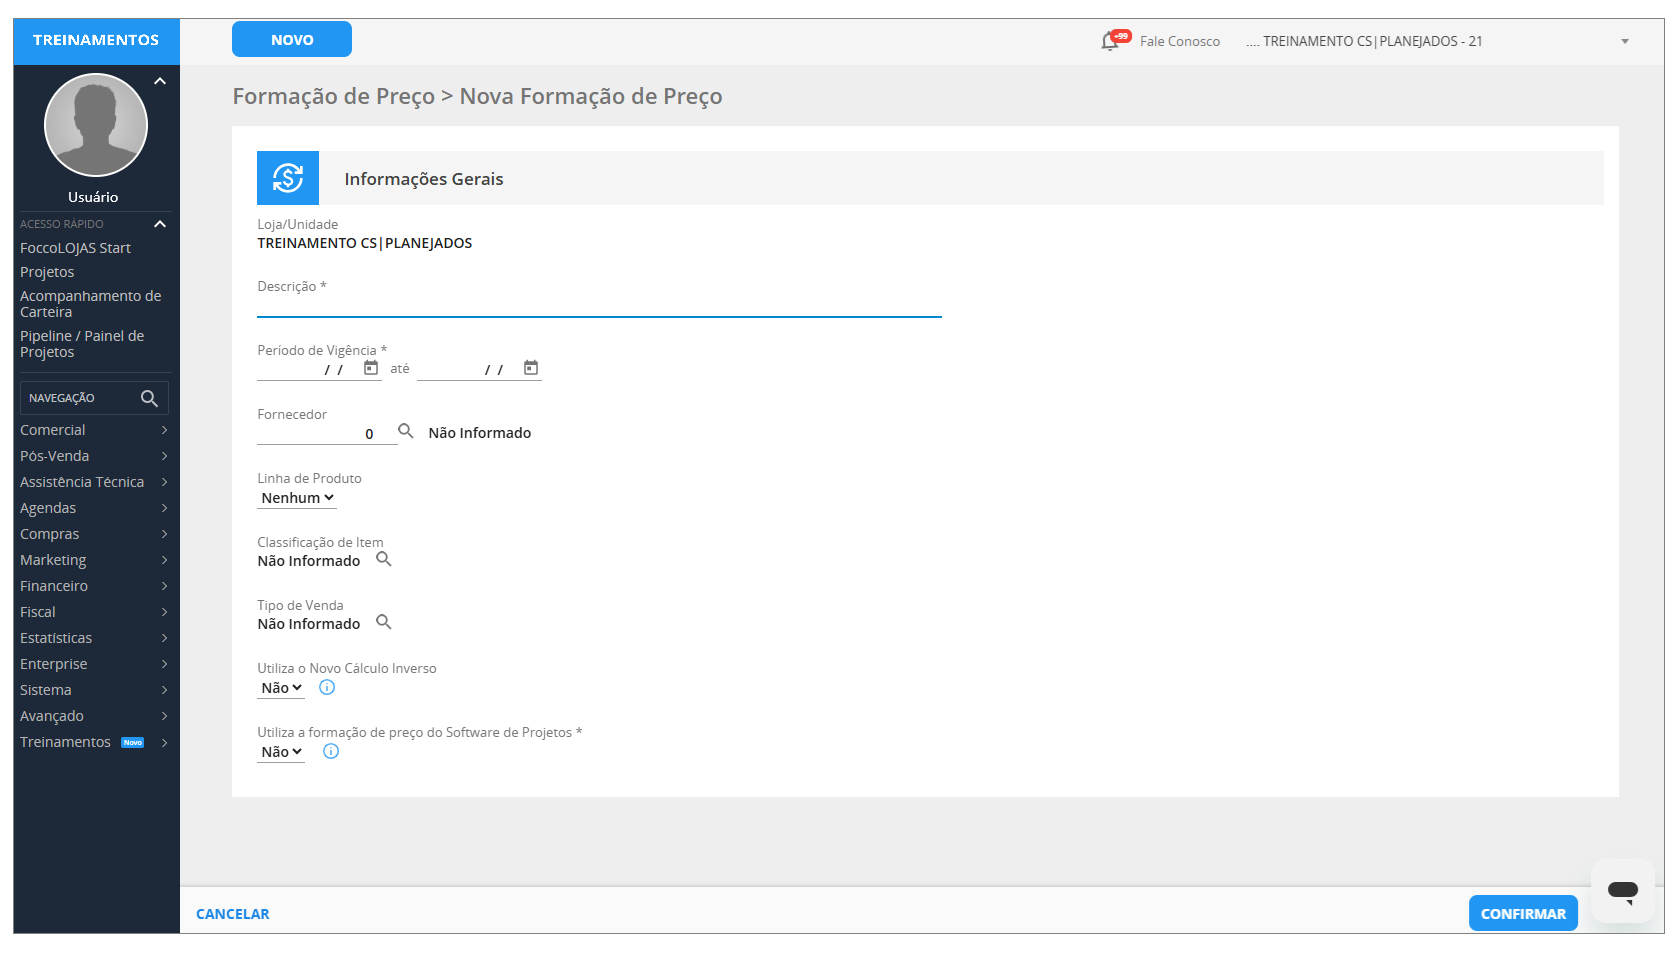The image size is (1680, 961).
Task: Click the Descrição text field
Action: coord(599,305)
